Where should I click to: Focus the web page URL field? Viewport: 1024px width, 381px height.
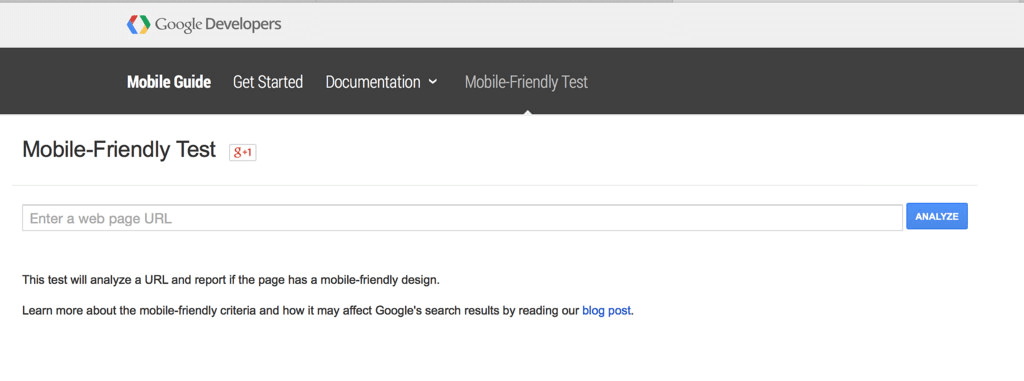pos(462,218)
